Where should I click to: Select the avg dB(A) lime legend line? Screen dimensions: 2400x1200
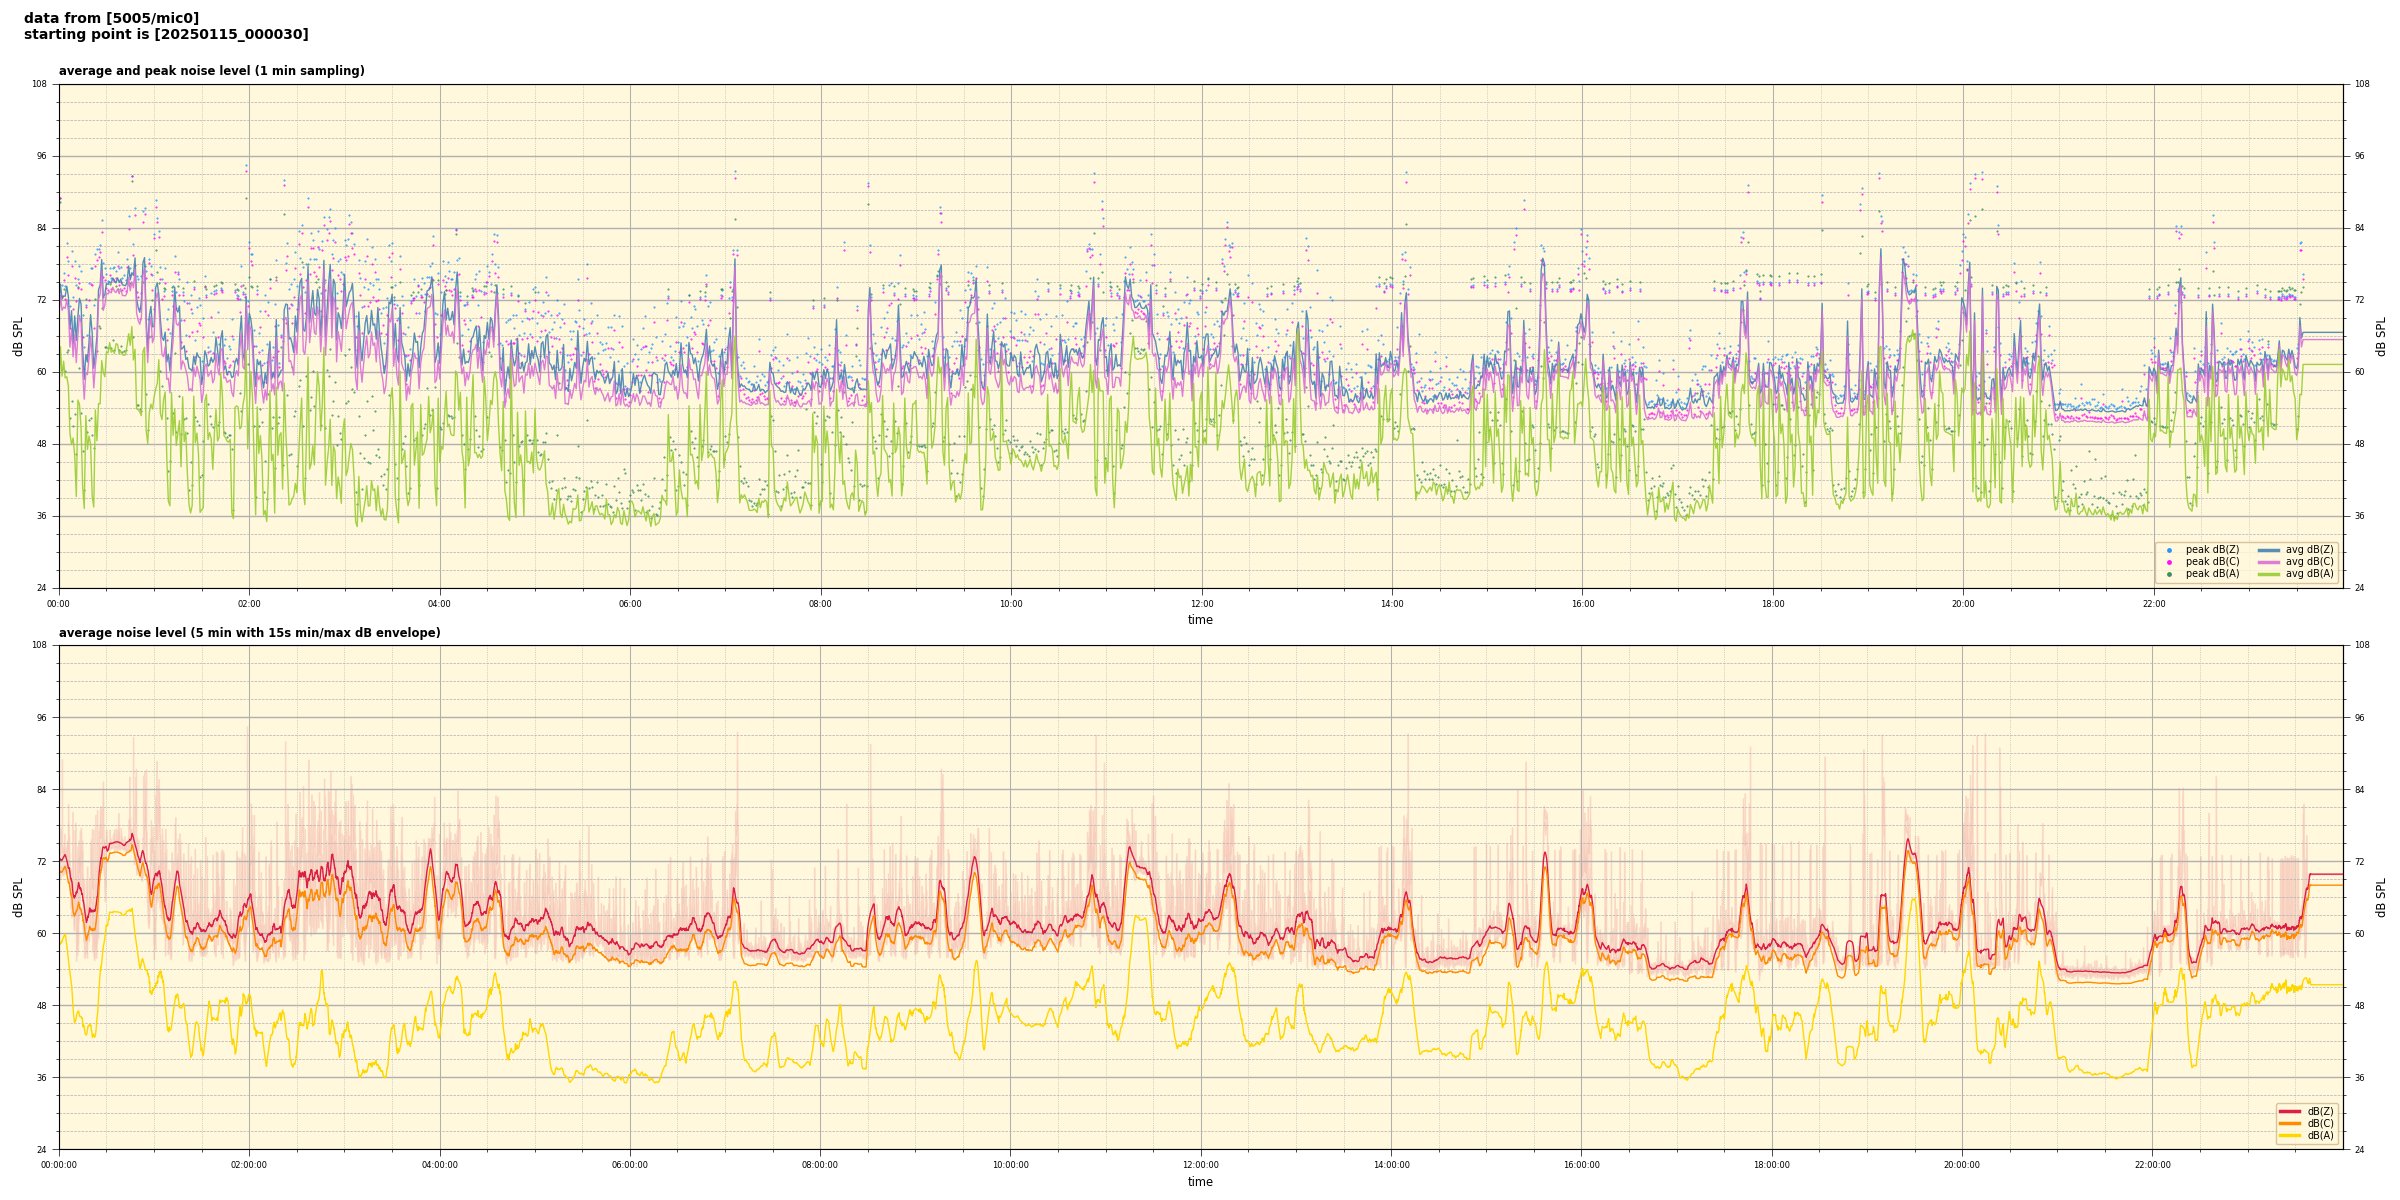click(2269, 574)
